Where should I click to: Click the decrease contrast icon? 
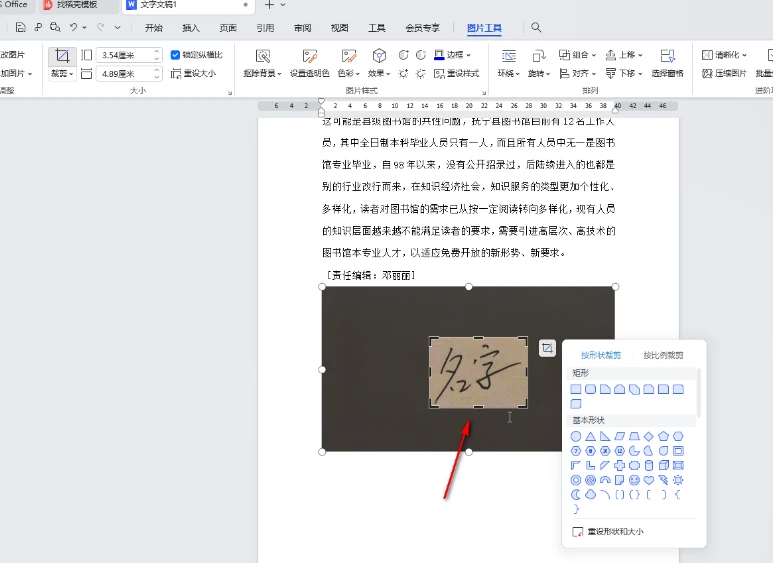pos(421,55)
